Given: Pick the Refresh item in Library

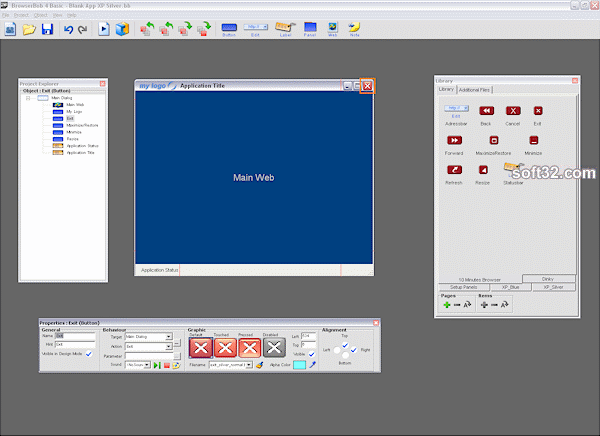Looking at the screenshot, I should point(454,171).
